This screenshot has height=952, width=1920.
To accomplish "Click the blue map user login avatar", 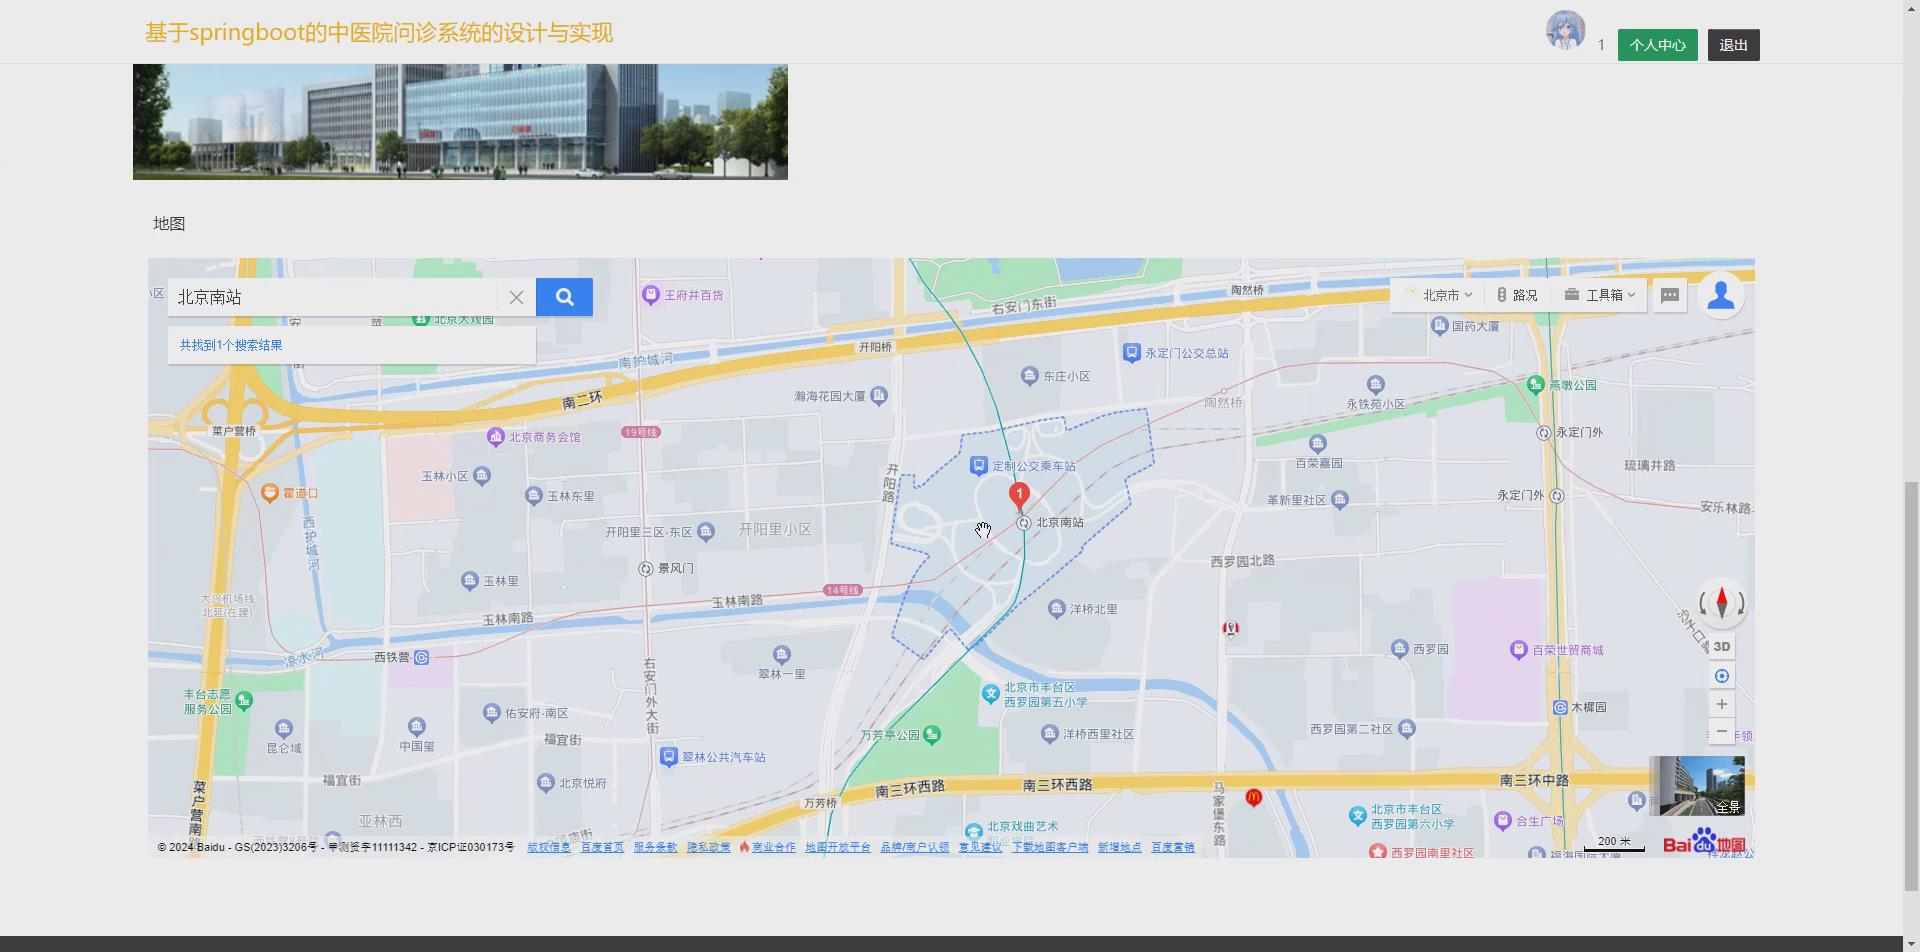I will 1721,295.
